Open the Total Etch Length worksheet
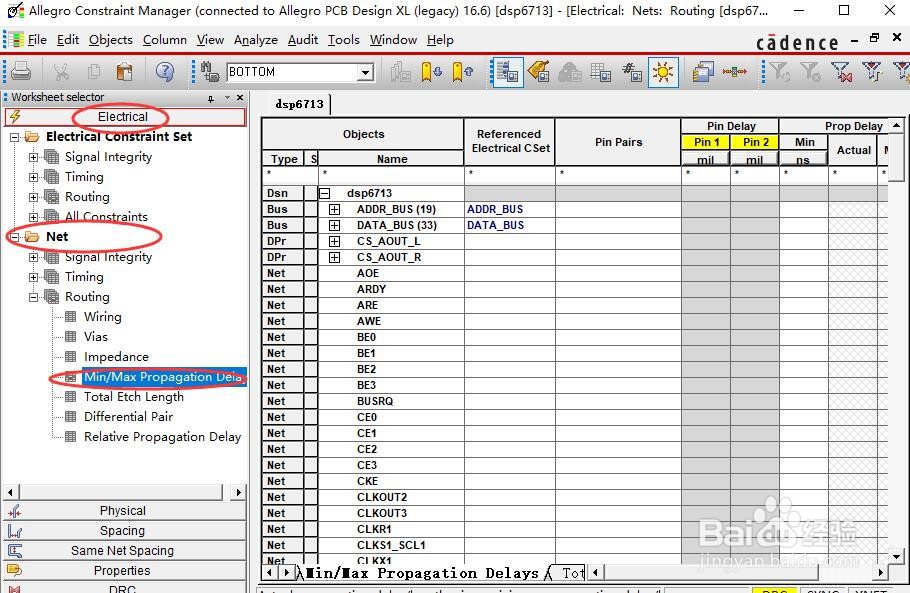This screenshot has width=910, height=593. point(133,397)
